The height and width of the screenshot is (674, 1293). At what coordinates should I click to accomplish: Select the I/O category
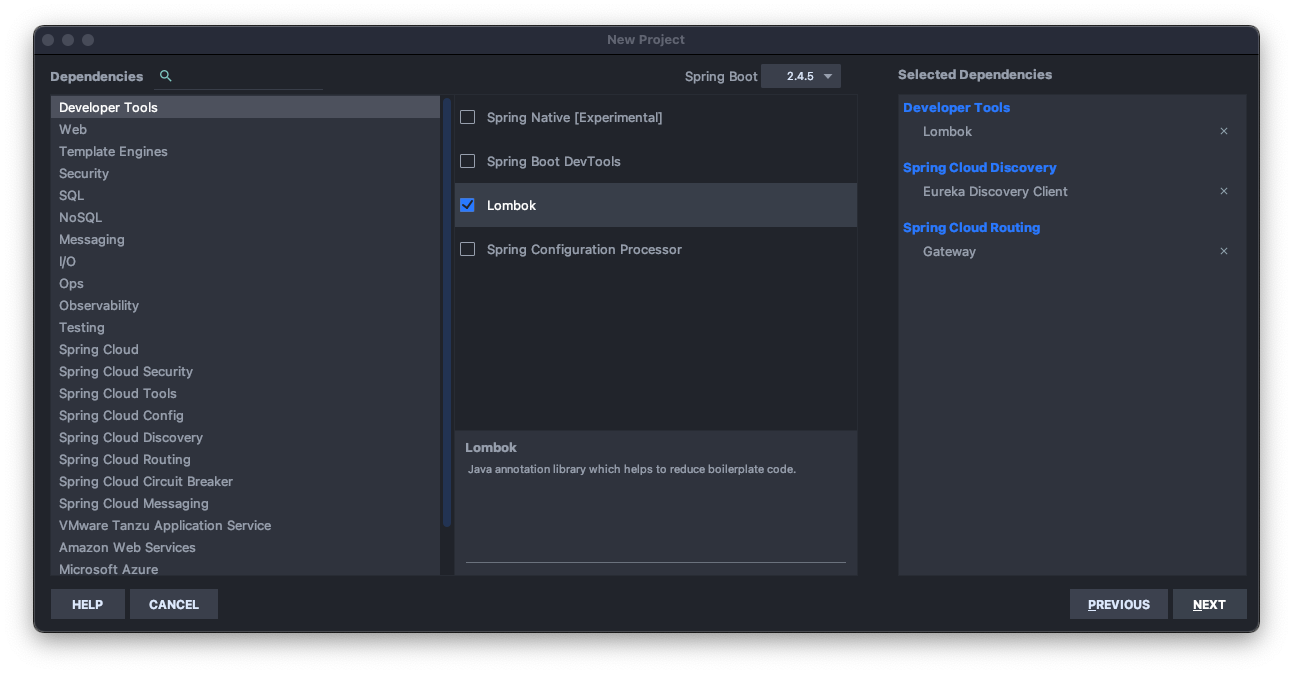tap(245, 261)
